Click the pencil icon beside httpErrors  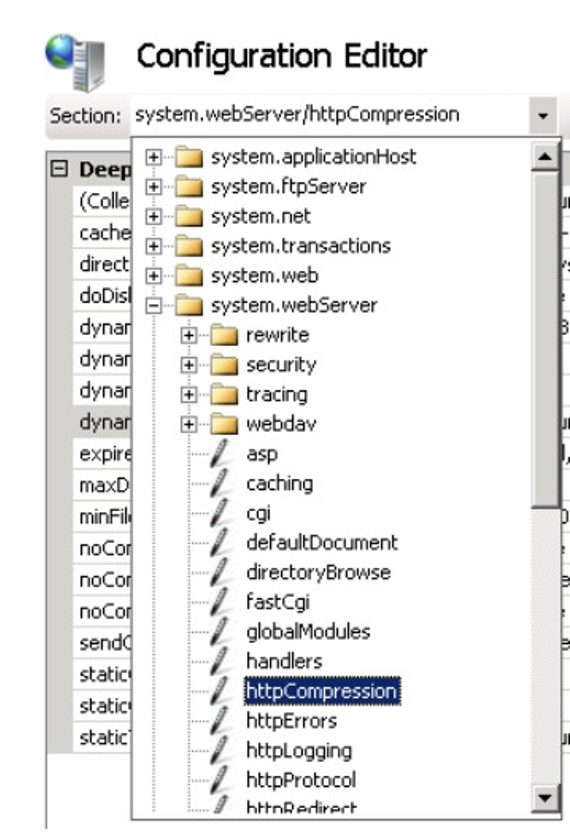coord(220,721)
